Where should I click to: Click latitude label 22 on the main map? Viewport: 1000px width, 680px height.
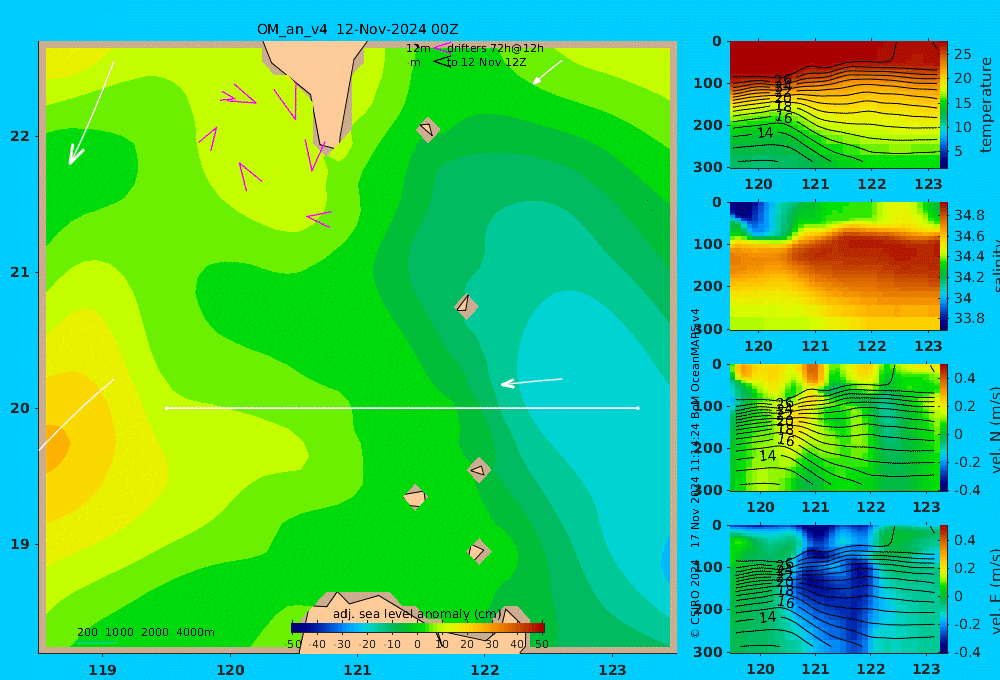(x=20, y=136)
